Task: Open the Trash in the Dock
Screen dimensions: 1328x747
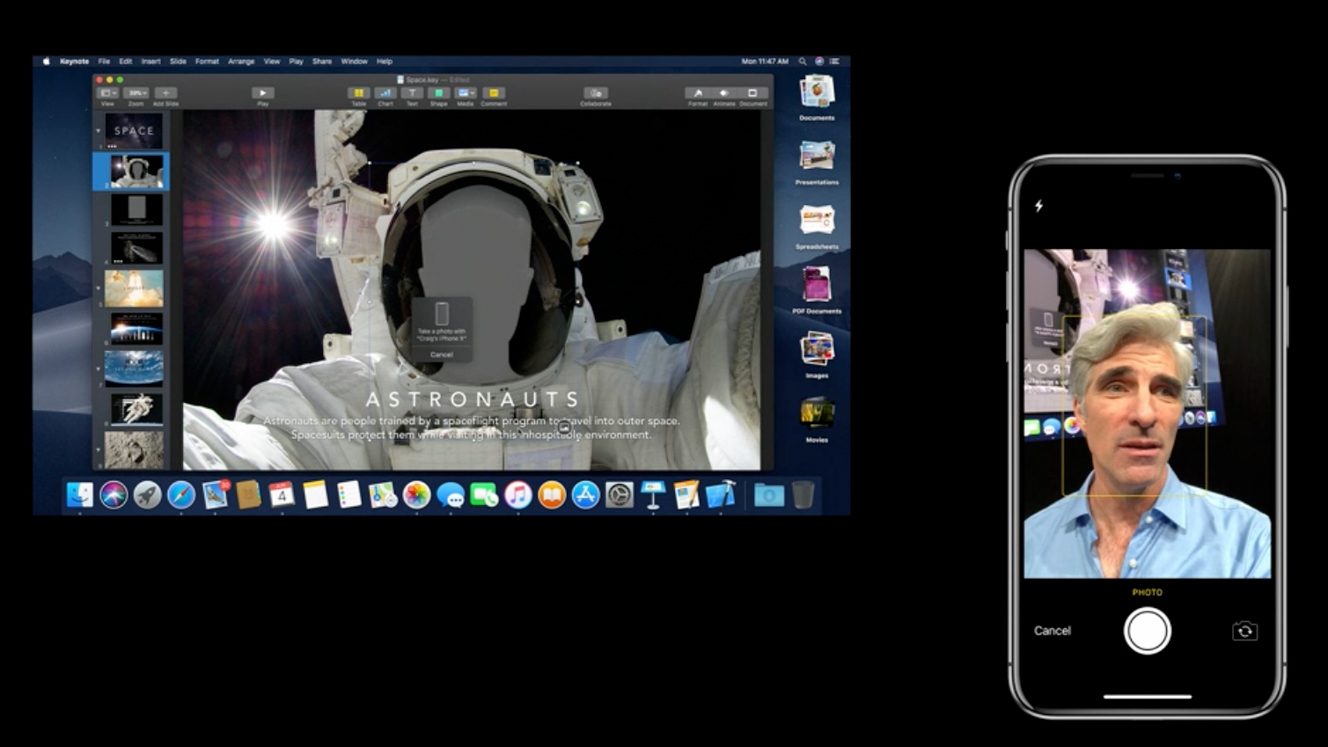Action: pos(803,494)
